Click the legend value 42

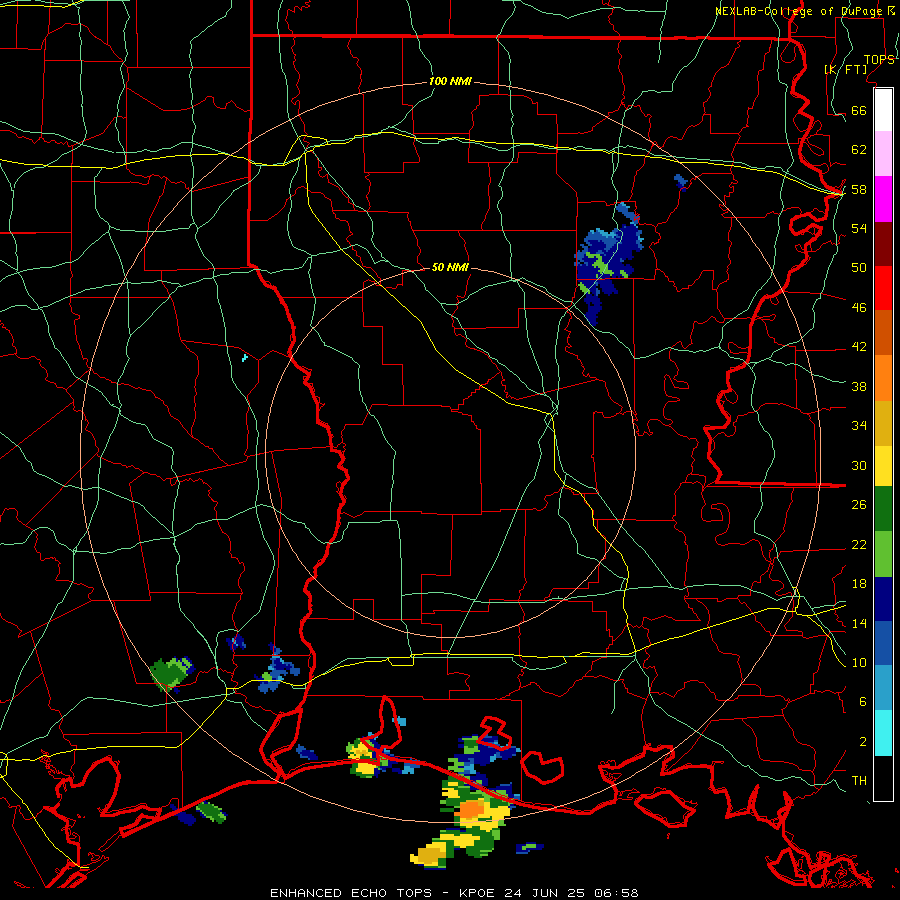pos(859,346)
